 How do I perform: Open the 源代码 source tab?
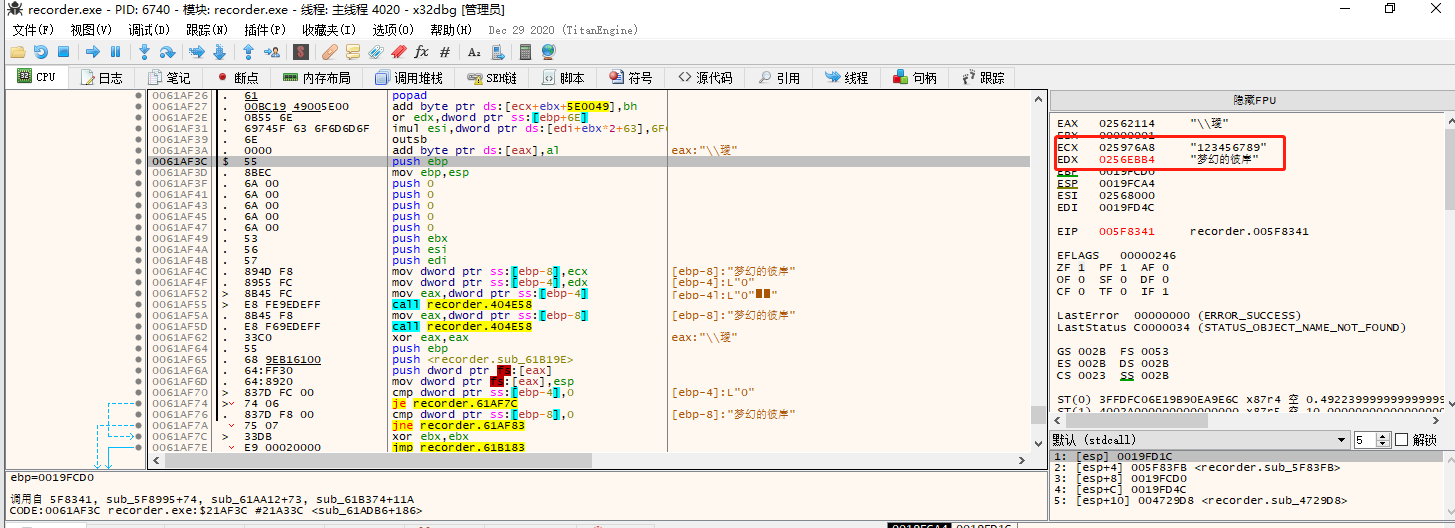click(x=704, y=77)
